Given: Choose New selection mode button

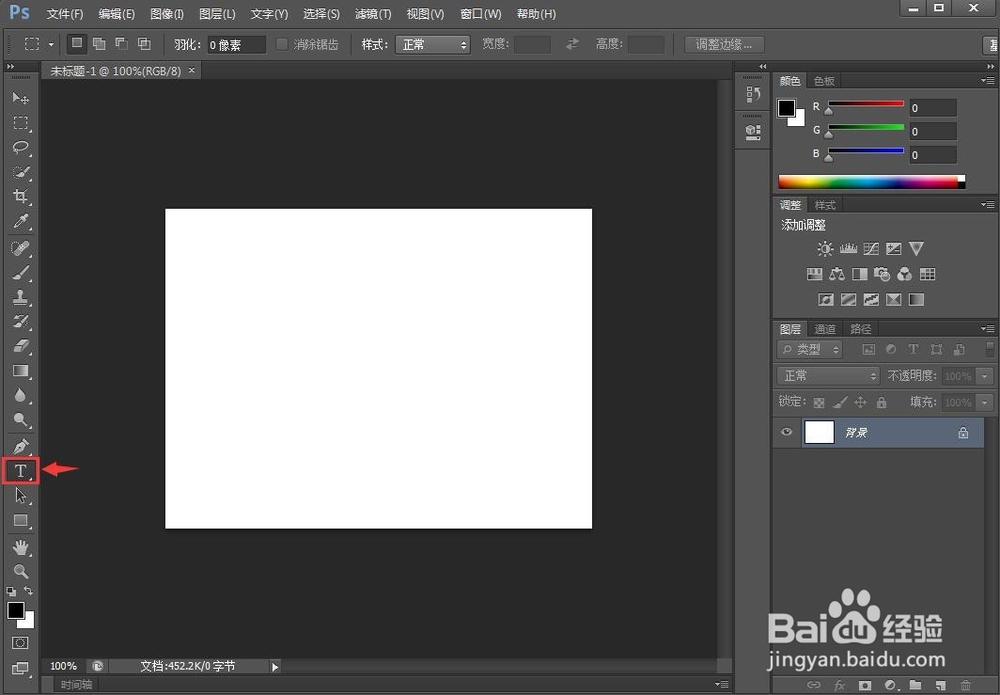Looking at the screenshot, I should click(x=77, y=44).
